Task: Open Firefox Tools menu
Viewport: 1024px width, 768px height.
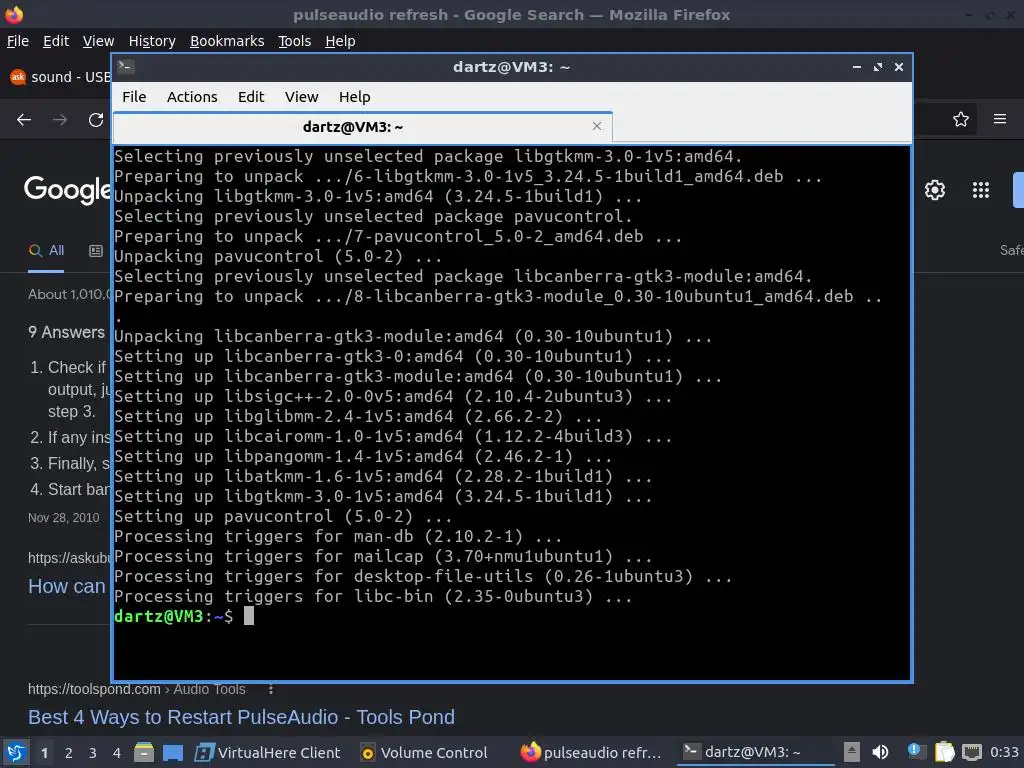Action: [x=295, y=41]
